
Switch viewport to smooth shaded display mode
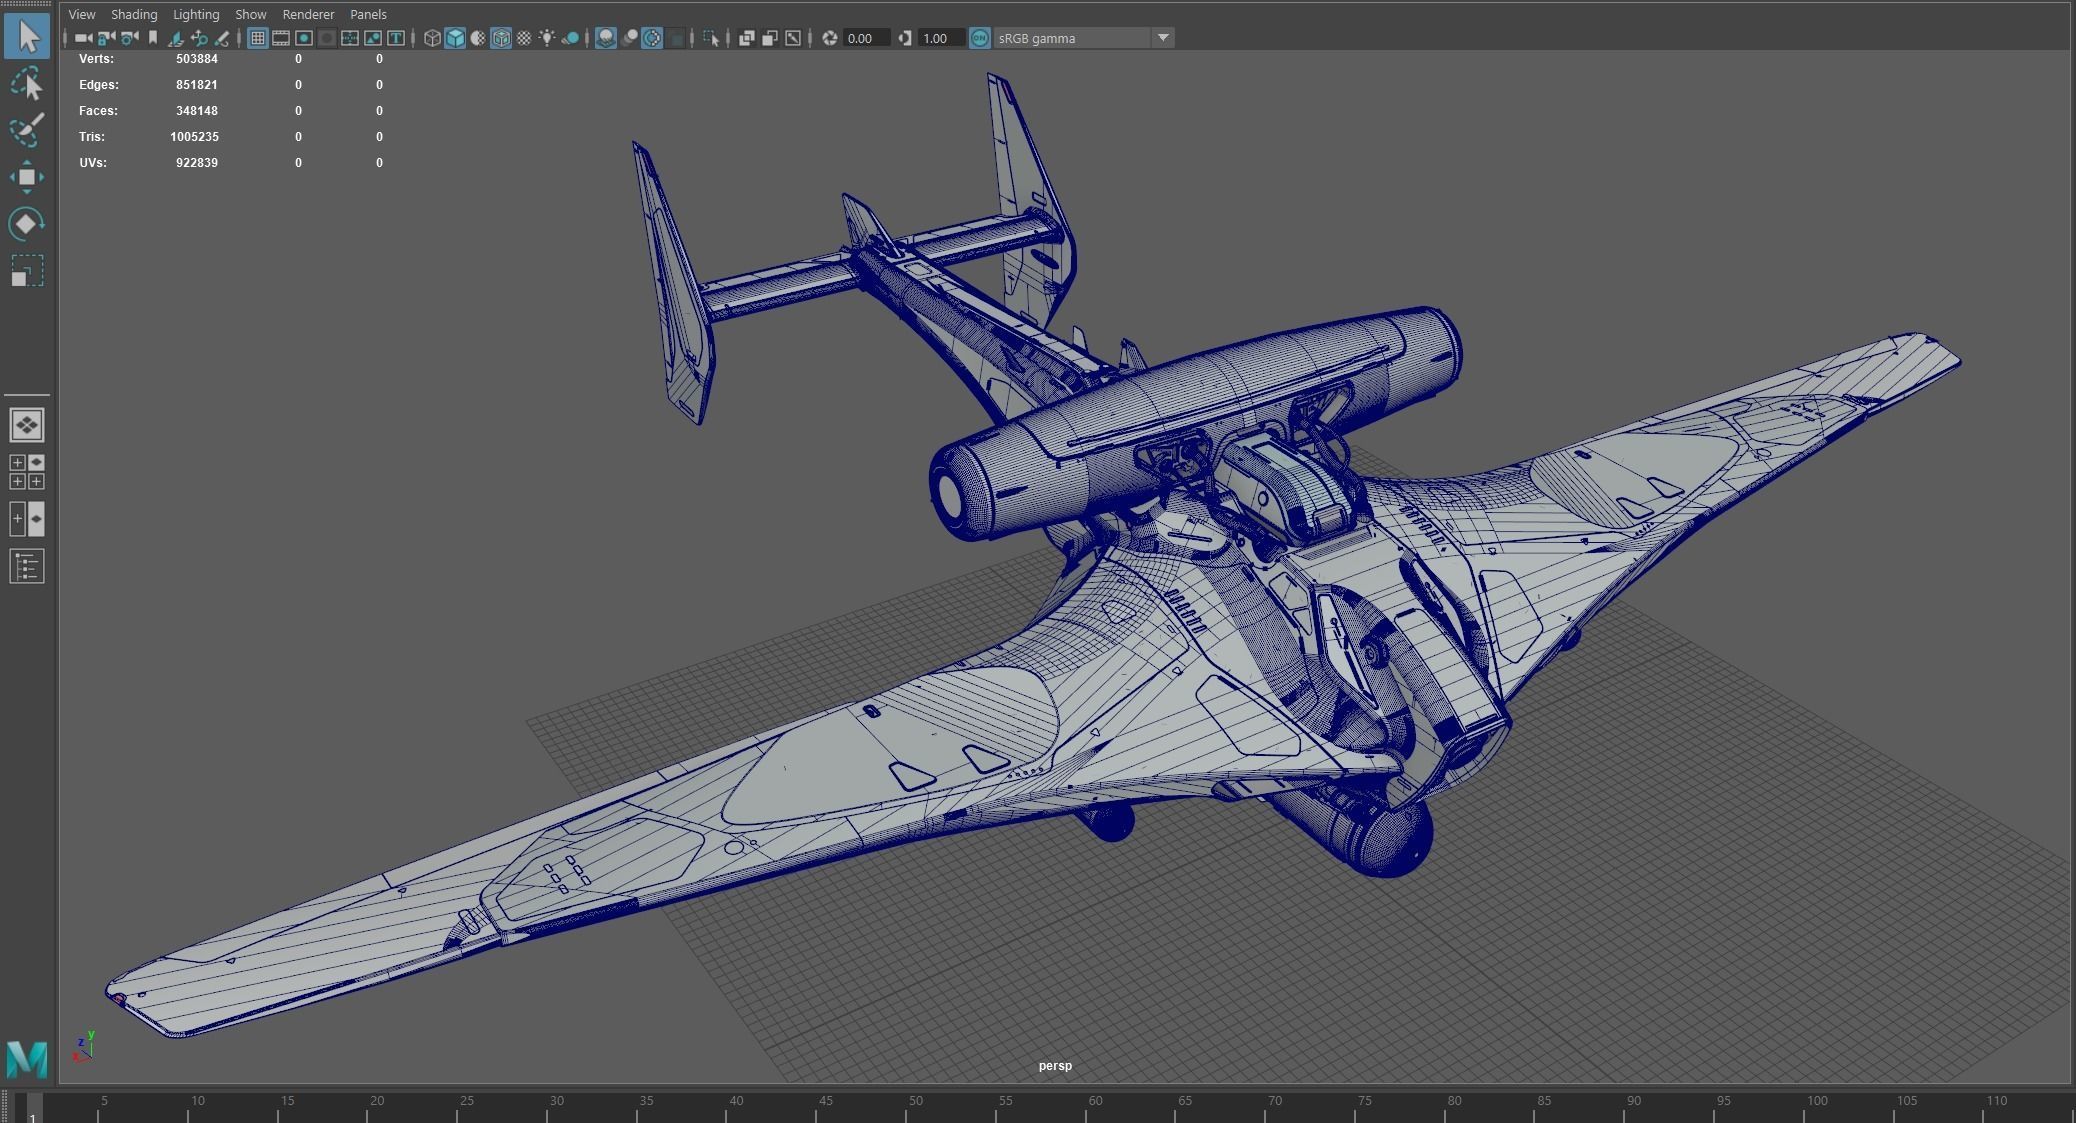pyautogui.click(x=457, y=38)
